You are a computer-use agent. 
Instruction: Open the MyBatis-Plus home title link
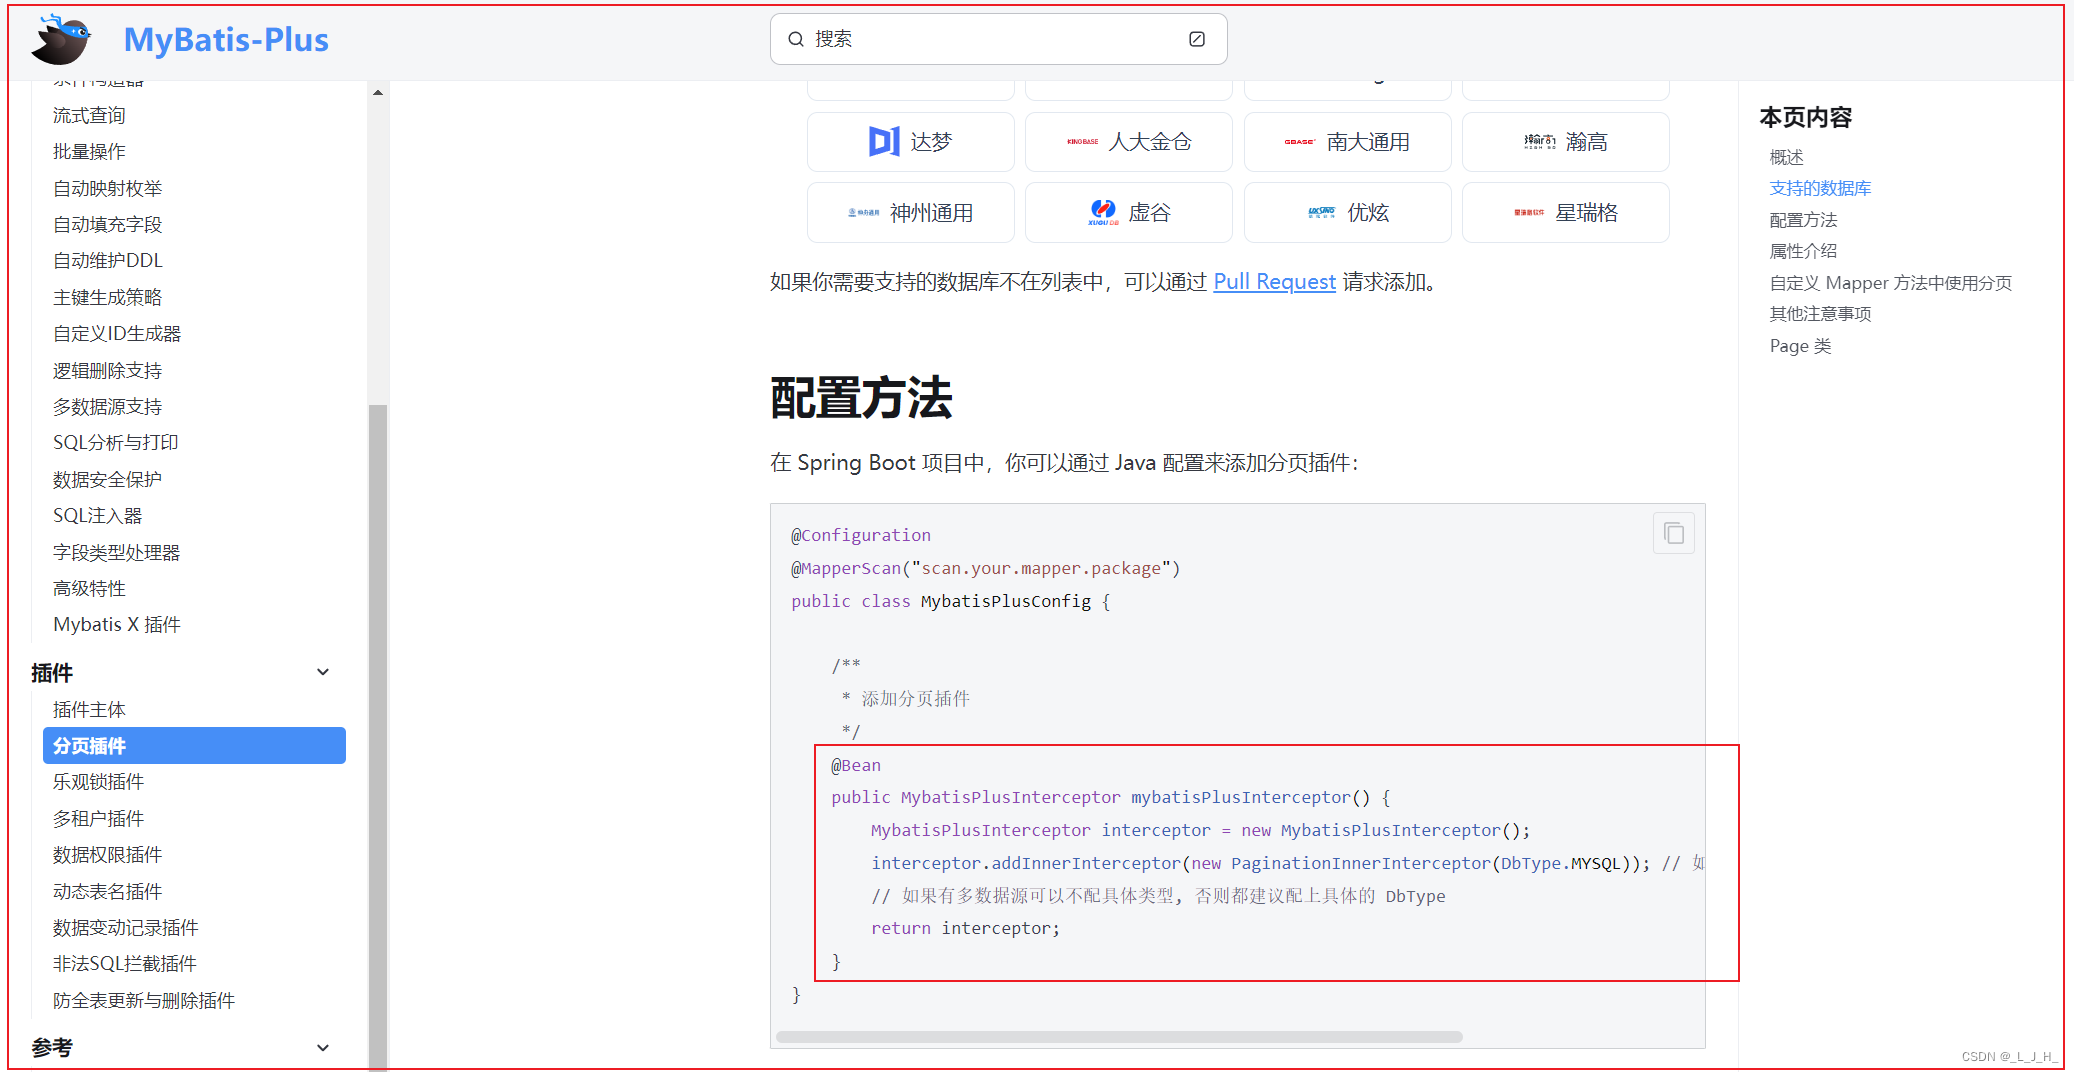click(226, 39)
